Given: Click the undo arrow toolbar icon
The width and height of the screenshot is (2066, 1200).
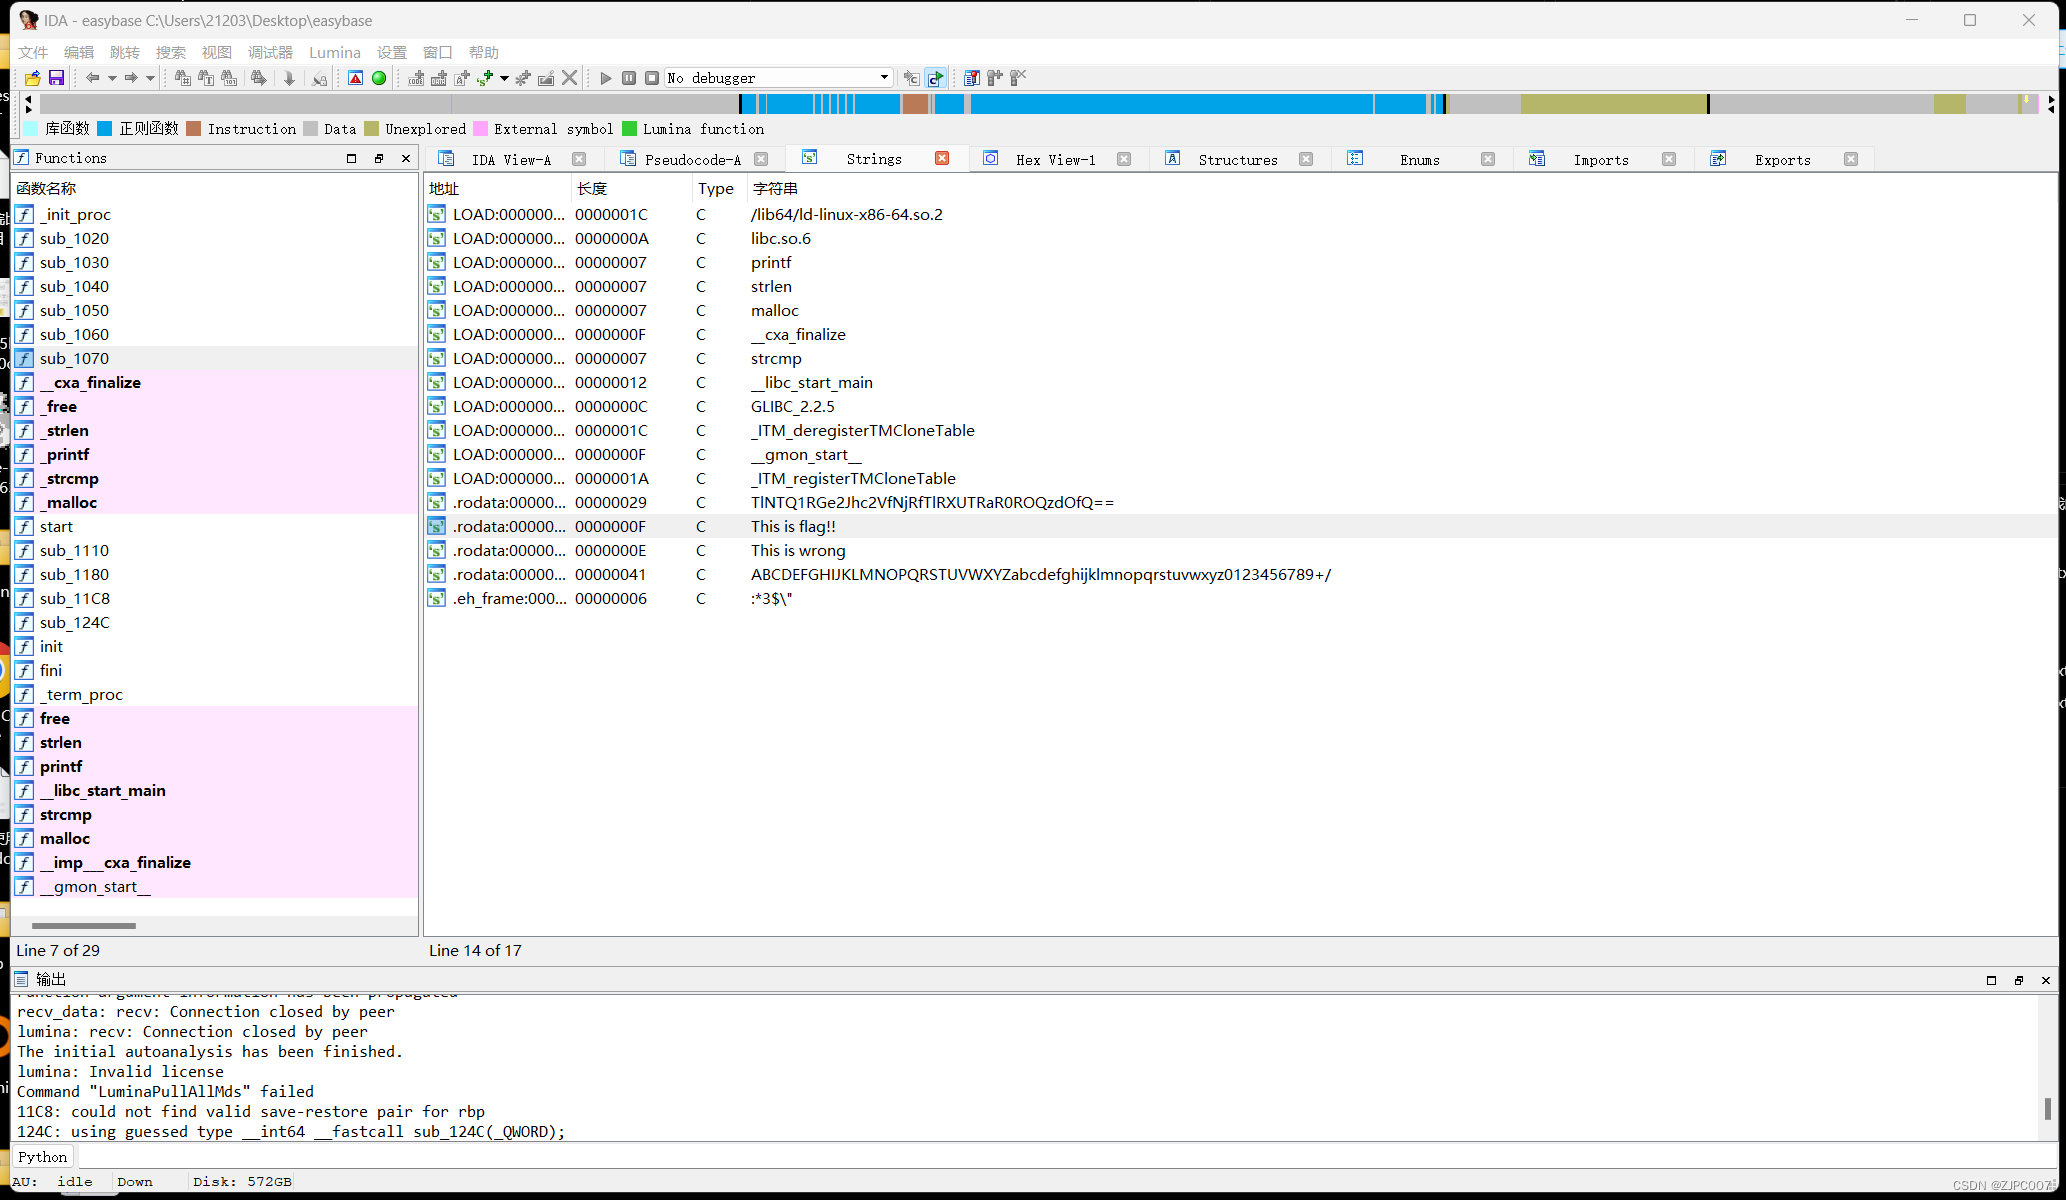Looking at the screenshot, I should 92,78.
